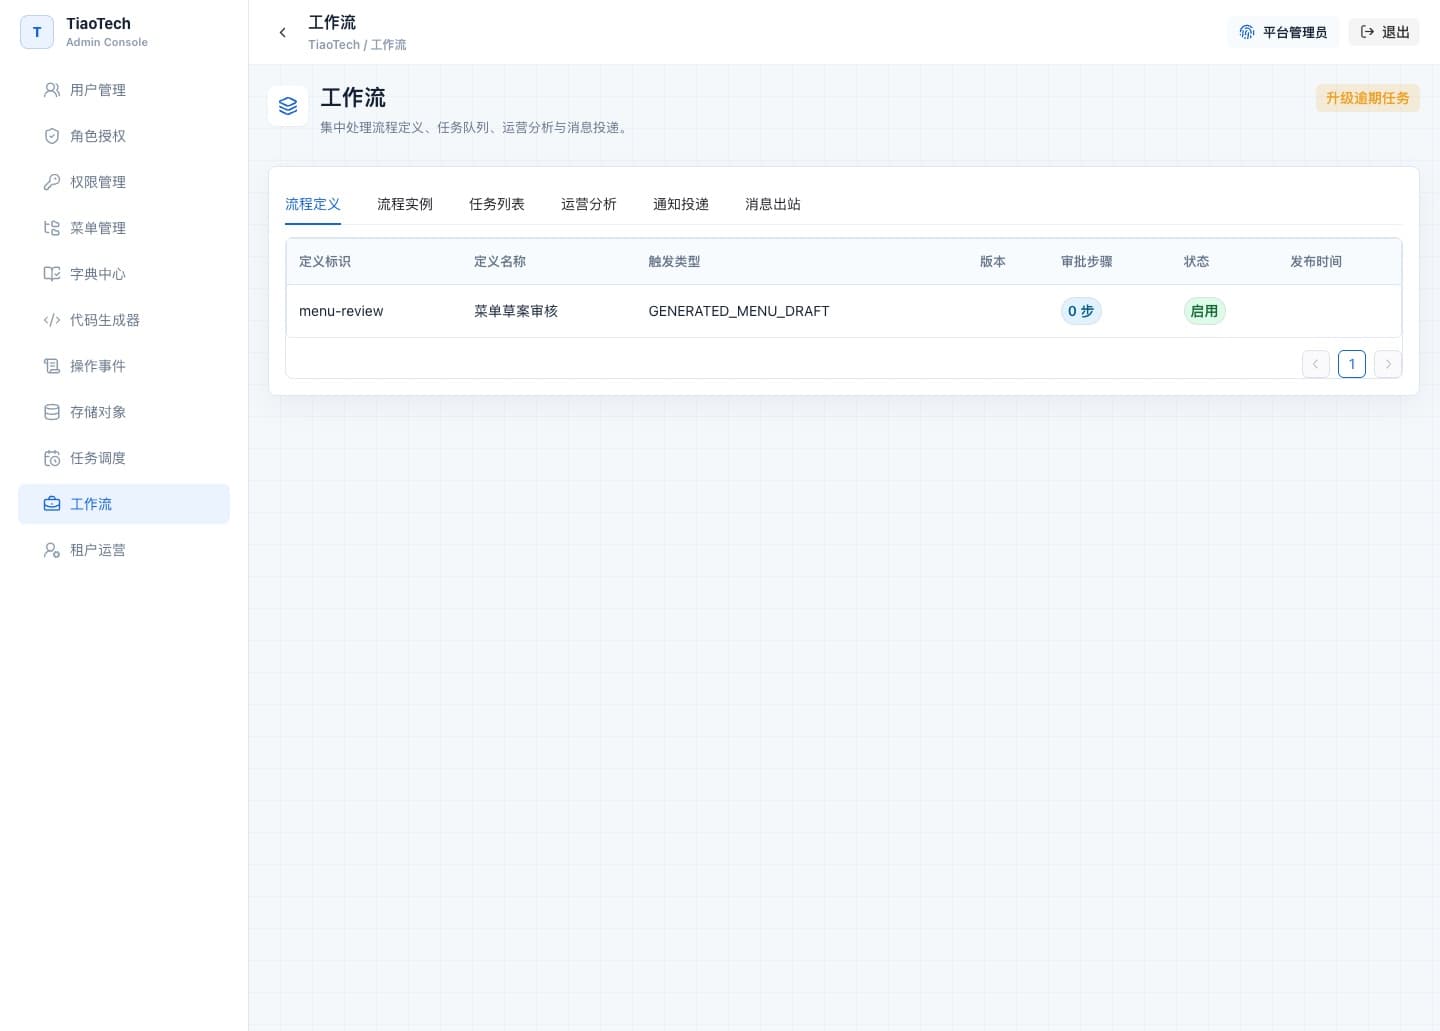Open 代码生成器 in the sidebar
The width and height of the screenshot is (1440, 1031).
(124, 320)
